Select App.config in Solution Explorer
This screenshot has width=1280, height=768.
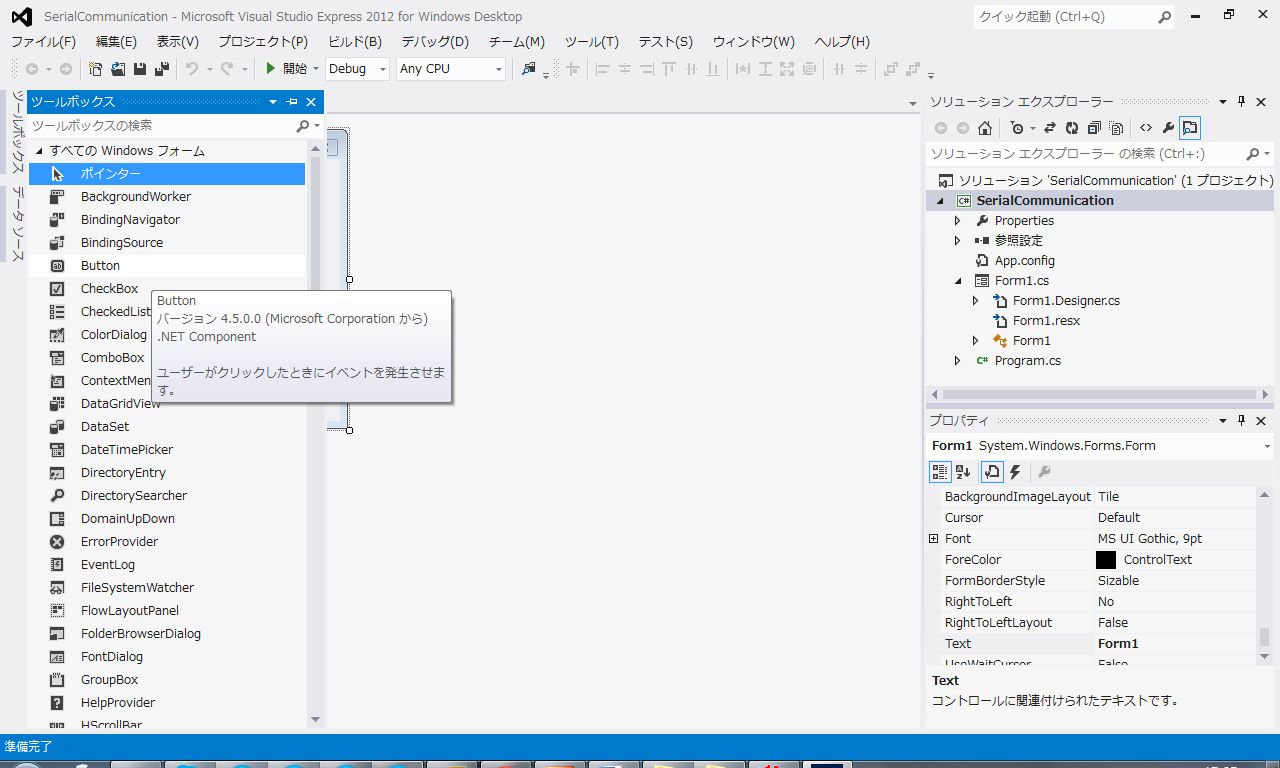tap(1024, 260)
